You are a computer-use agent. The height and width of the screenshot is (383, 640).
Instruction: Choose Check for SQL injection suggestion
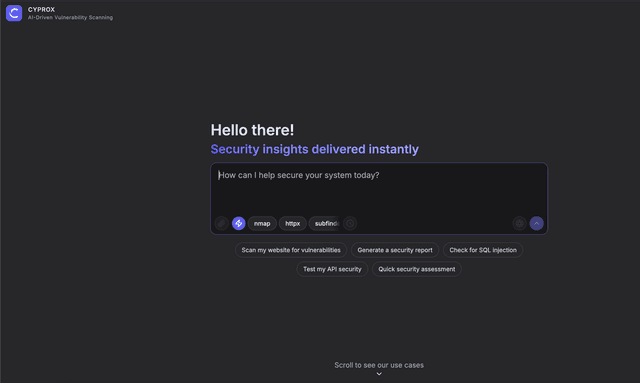[483, 250]
